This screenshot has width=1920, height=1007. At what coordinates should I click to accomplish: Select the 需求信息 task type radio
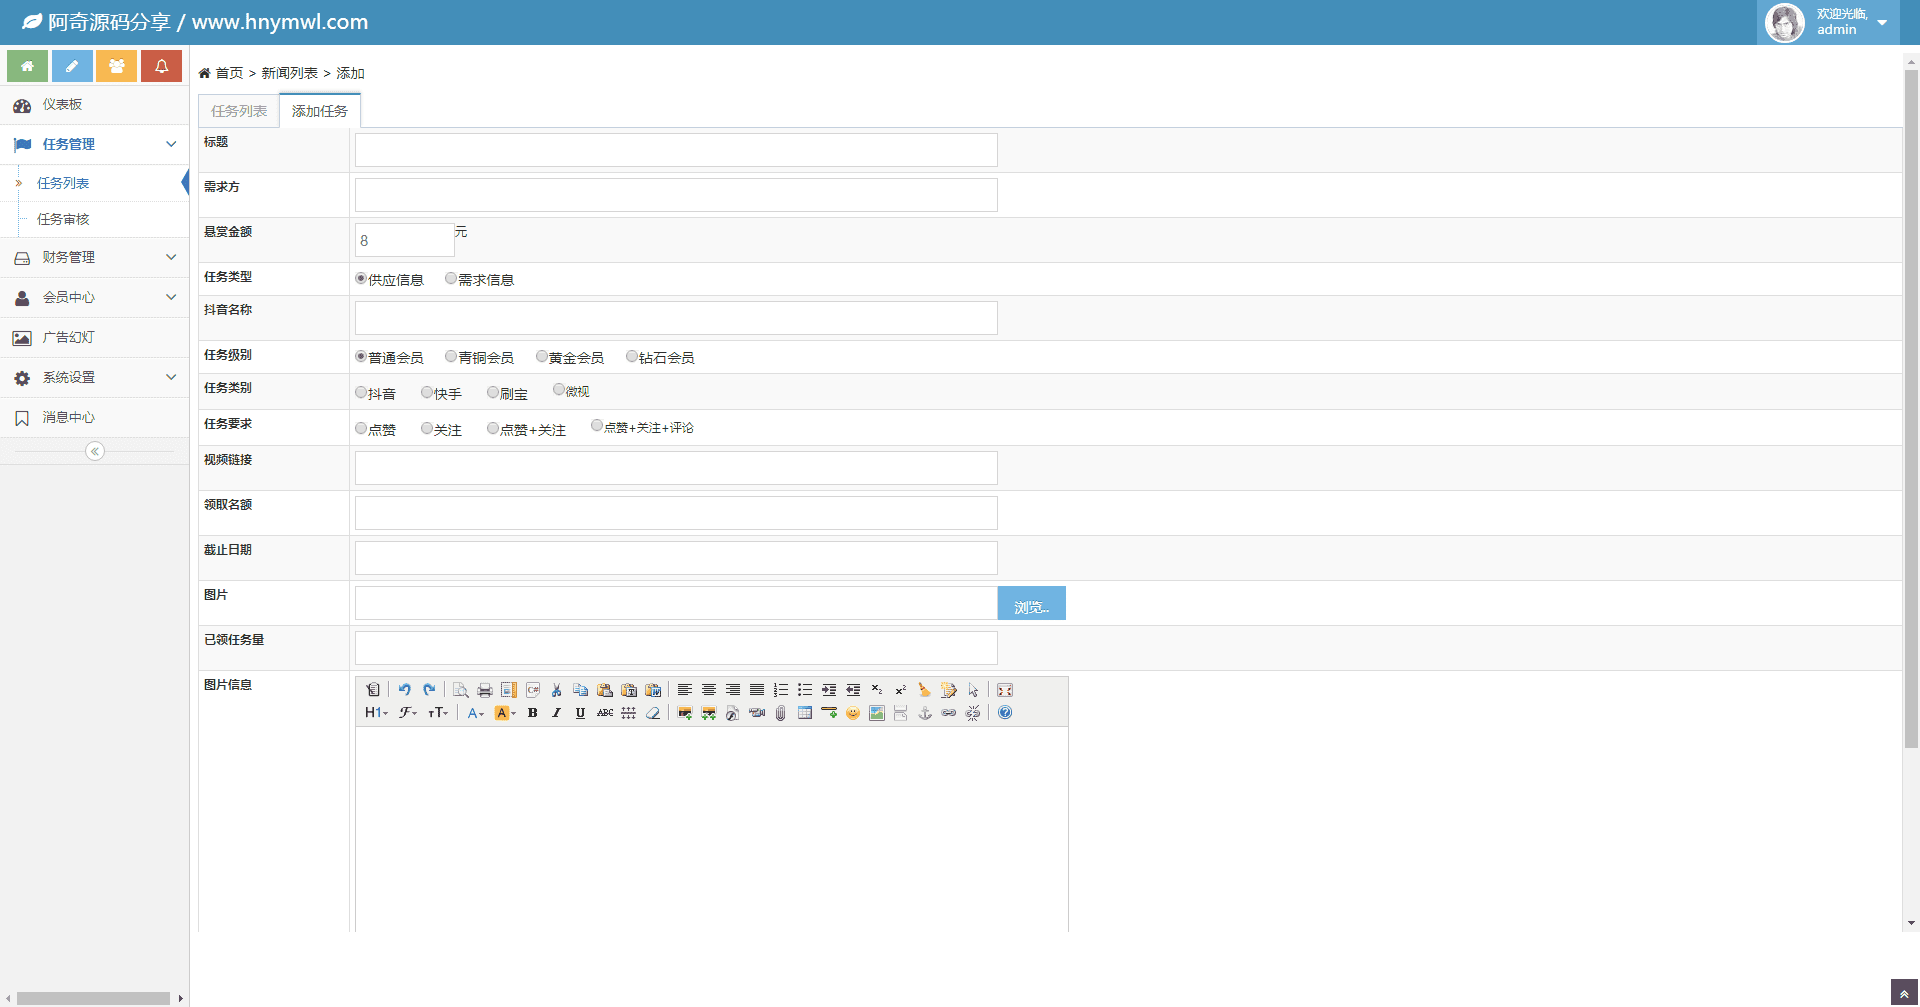coord(451,279)
